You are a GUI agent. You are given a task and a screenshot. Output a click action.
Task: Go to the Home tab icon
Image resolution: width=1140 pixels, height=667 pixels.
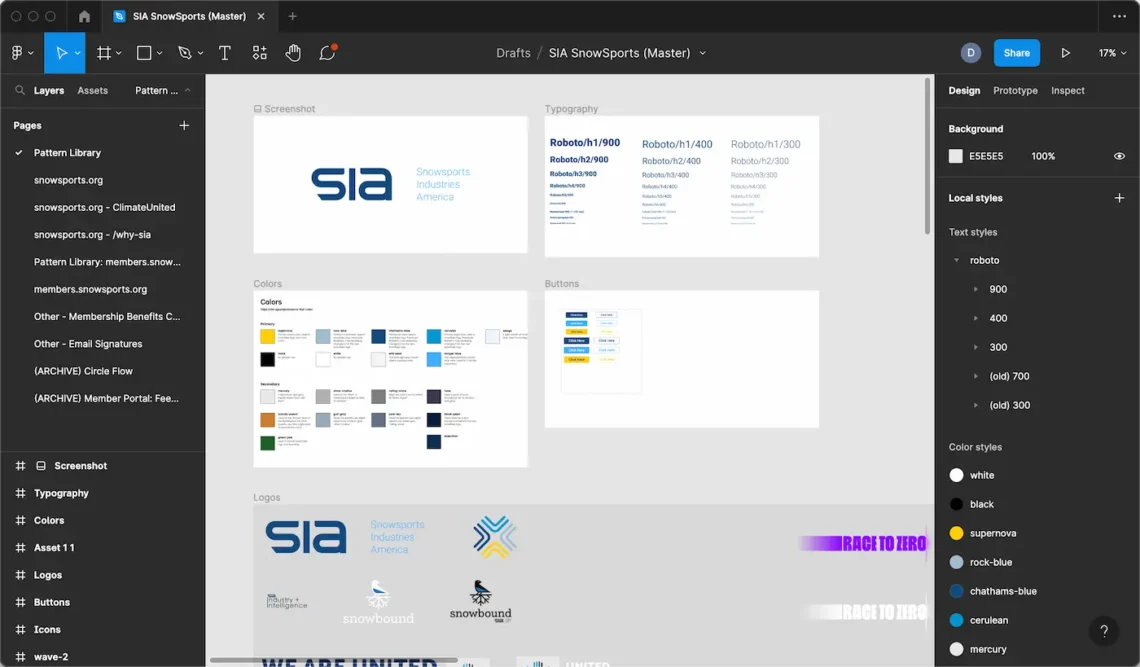tap(84, 16)
